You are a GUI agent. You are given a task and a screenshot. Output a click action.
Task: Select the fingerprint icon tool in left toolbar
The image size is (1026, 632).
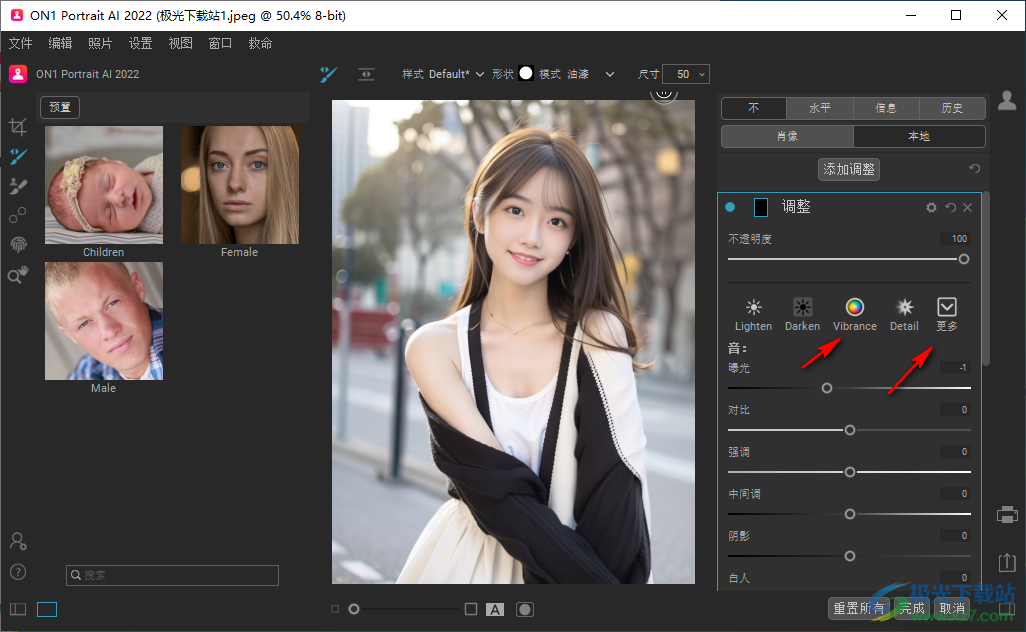point(18,244)
